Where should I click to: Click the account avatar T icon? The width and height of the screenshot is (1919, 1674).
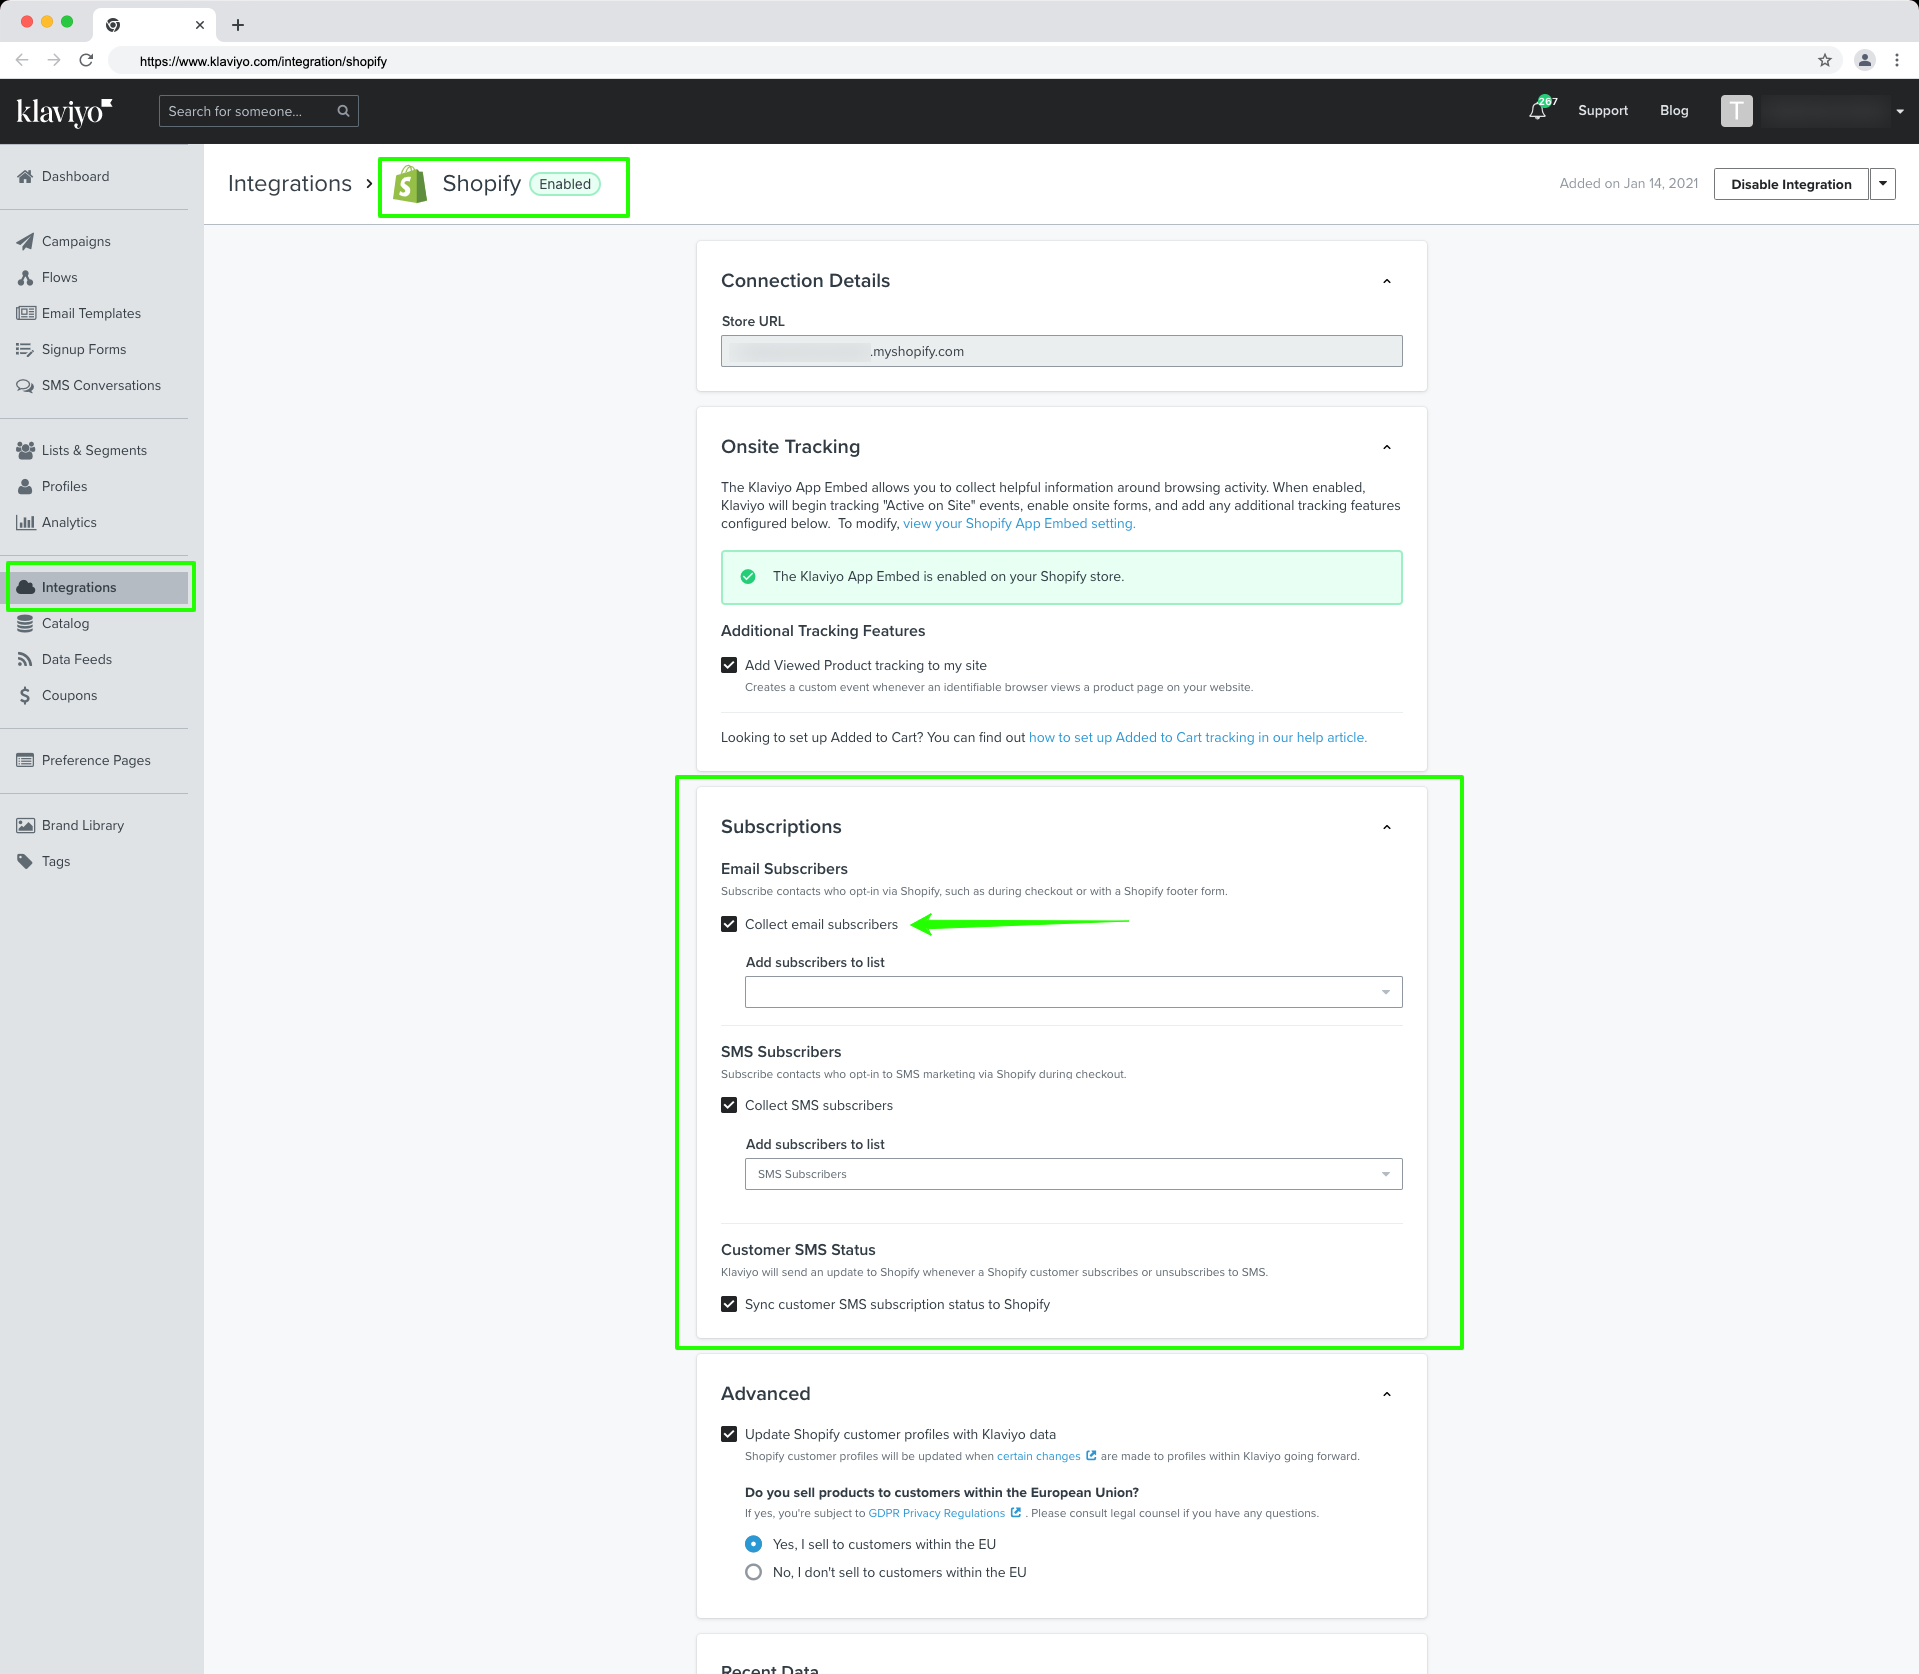pos(1736,111)
